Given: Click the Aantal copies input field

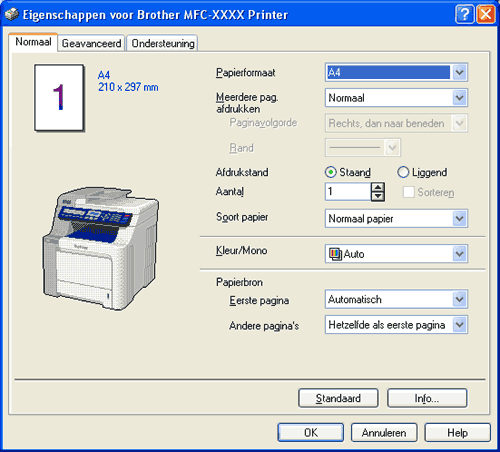Looking at the screenshot, I should pyautogui.click(x=348, y=192).
